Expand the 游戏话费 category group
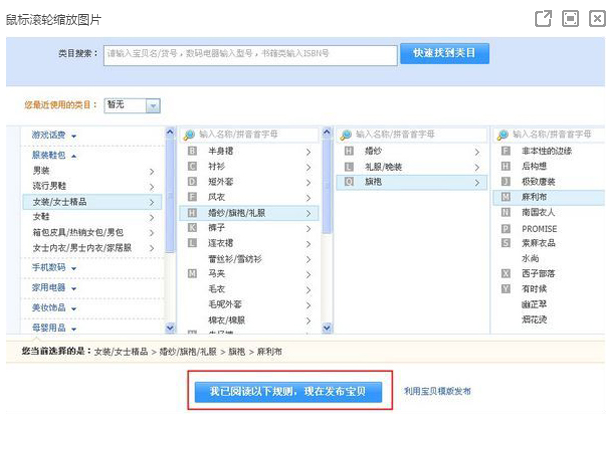616x453 pixels. [54, 135]
